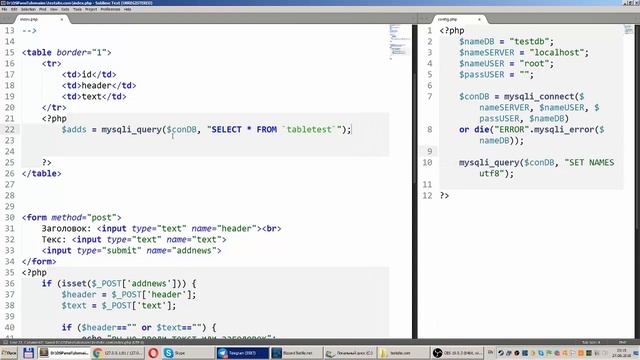
Task: Click the isset($_POST['addnews']) condition
Action: pyautogui.click(x=121, y=284)
